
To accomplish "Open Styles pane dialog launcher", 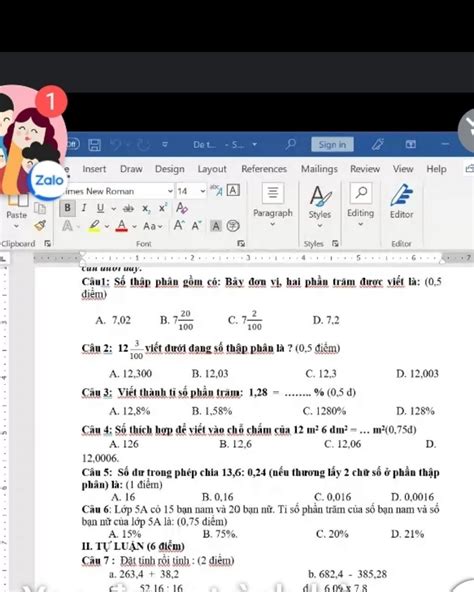I will pyautogui.click(x=335, y=244).
